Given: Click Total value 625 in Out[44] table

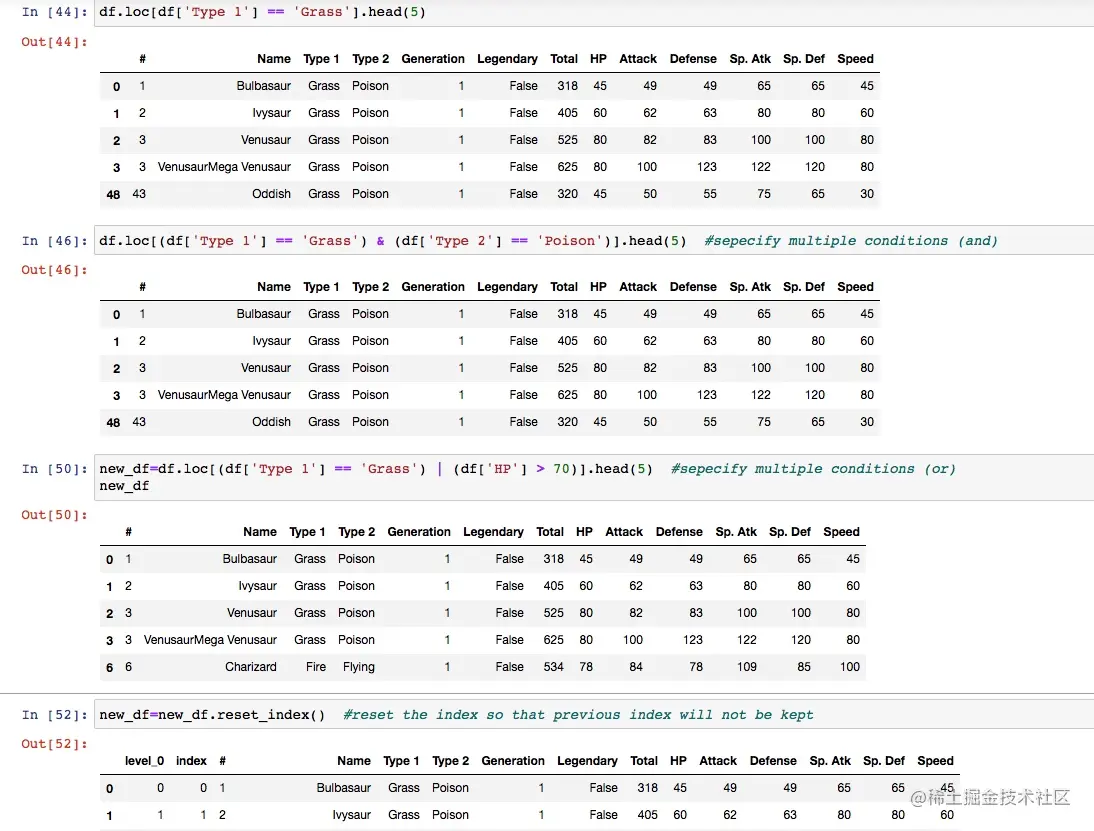Looking at the screenshot, I should coord(567,167).
